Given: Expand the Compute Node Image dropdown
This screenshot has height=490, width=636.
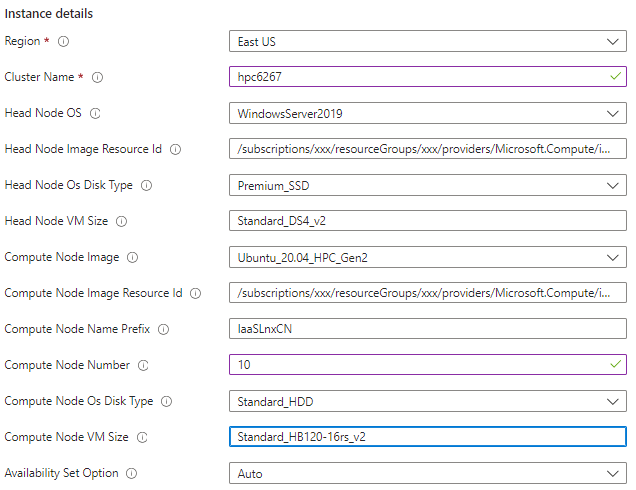Looking at the screenshot, I should [x=427, y=257].
